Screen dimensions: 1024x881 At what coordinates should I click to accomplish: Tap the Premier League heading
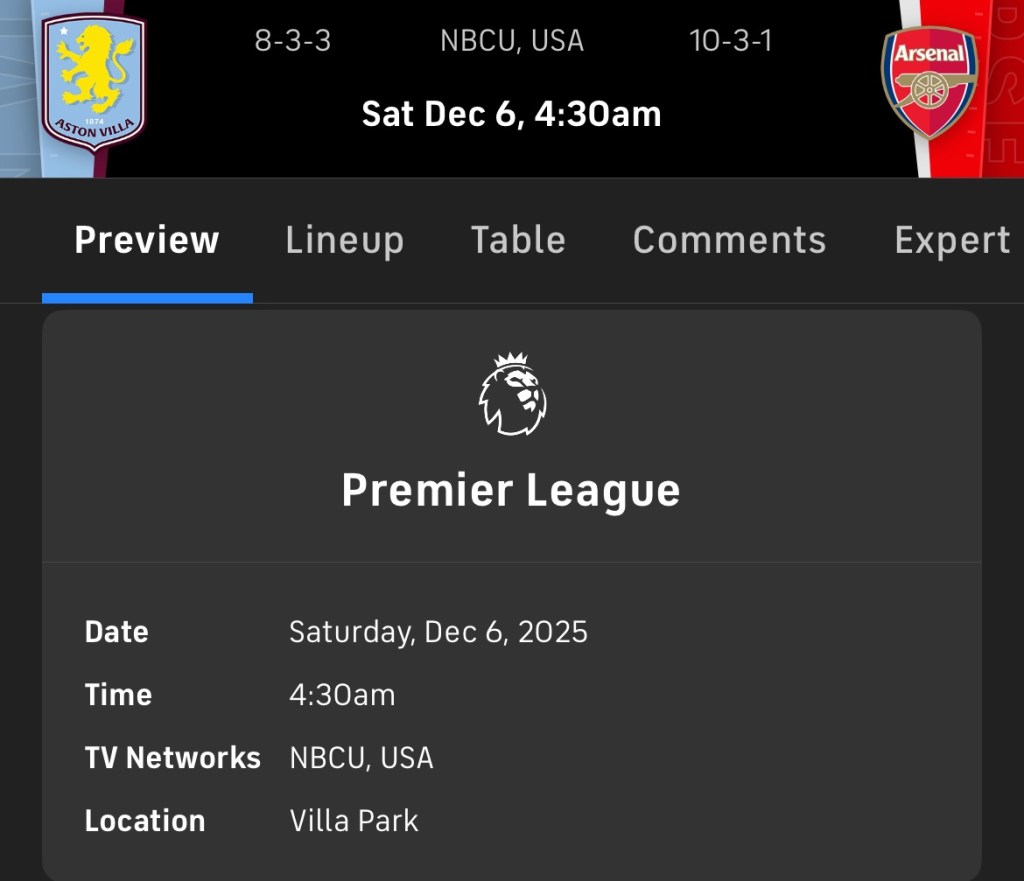(511, 491)
